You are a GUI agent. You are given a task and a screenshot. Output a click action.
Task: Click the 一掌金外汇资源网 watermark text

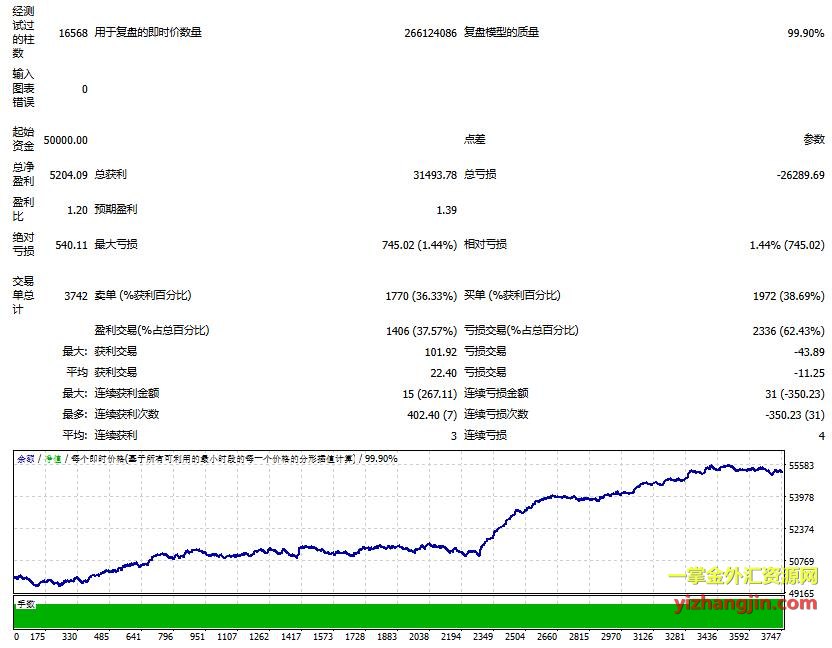[x=742, y=578]
